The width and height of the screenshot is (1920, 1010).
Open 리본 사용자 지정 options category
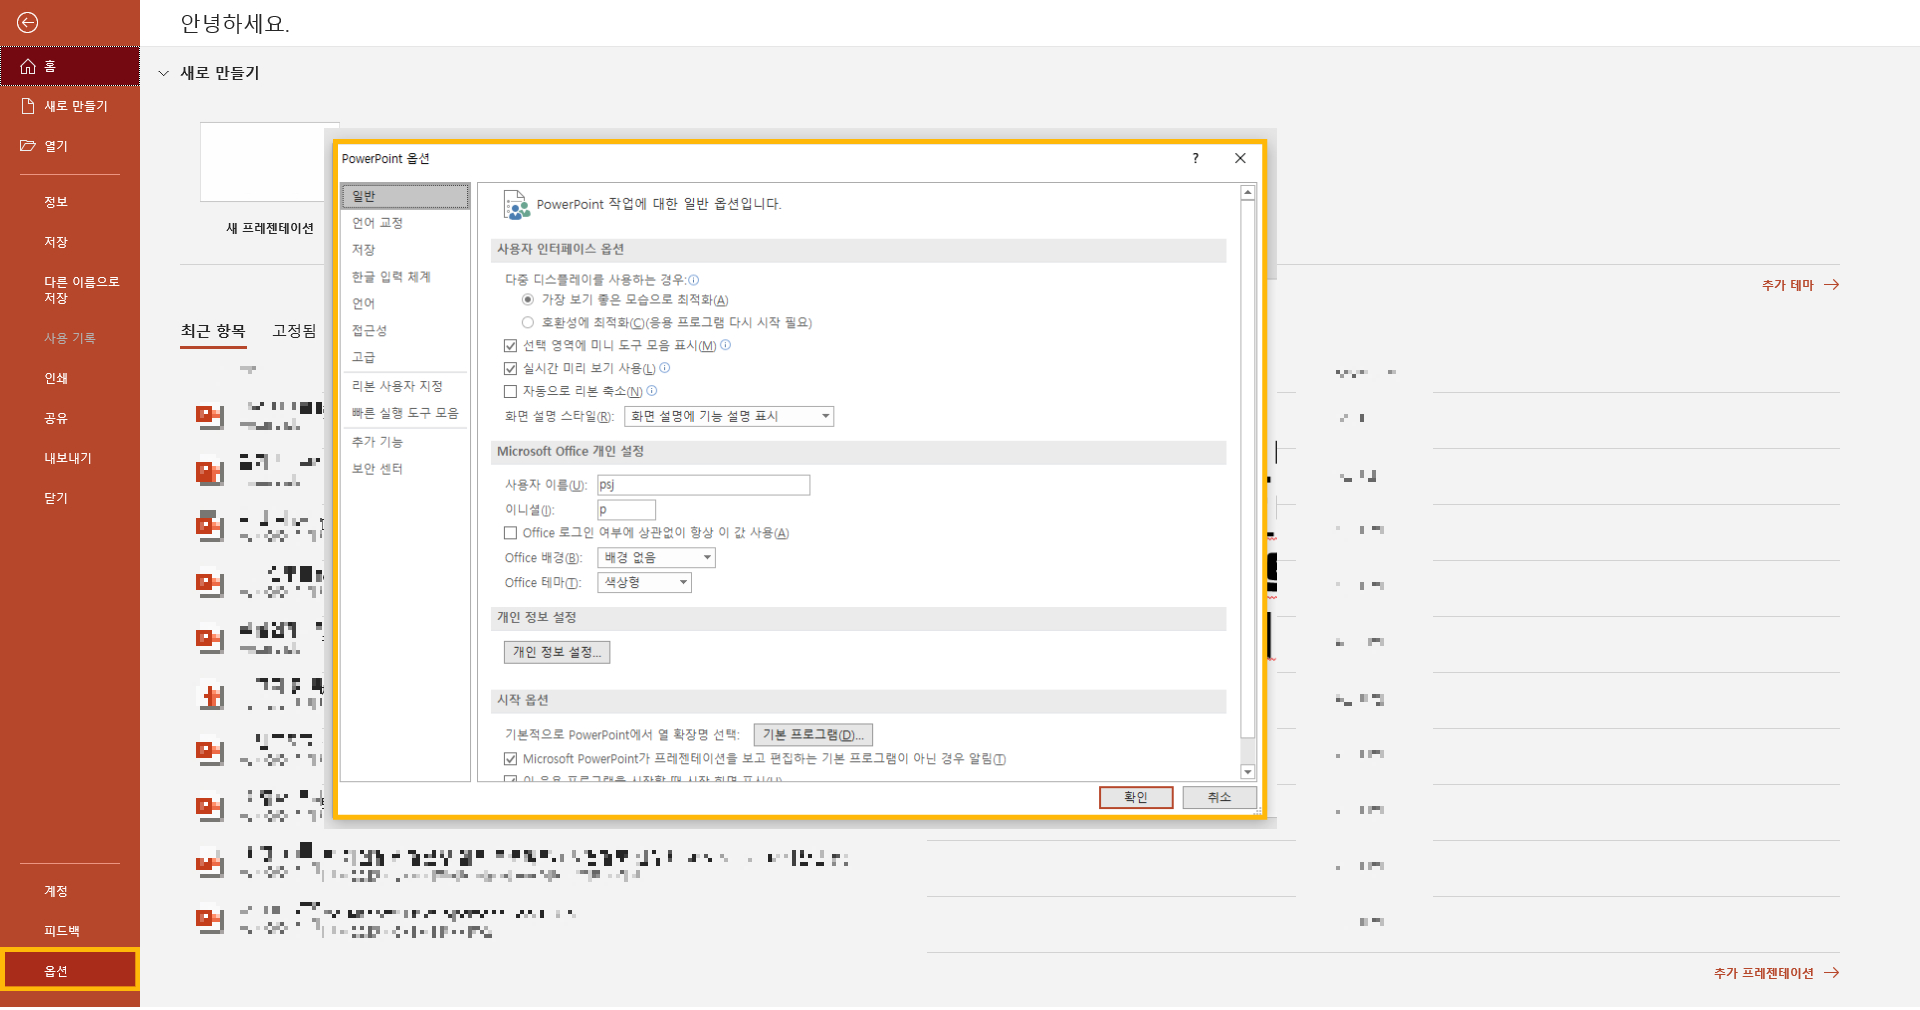tap(405, 386)
